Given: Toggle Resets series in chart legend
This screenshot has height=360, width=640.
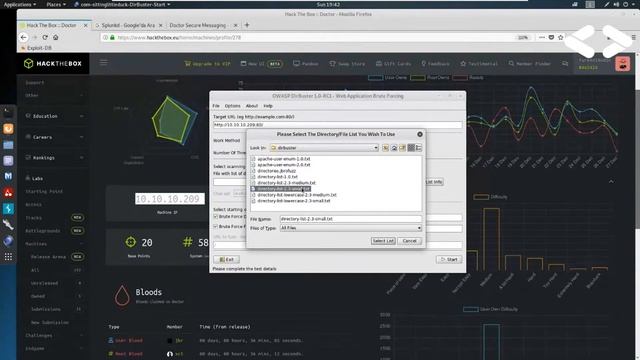Looking at the screenshot, I should (x=468, y=78).
